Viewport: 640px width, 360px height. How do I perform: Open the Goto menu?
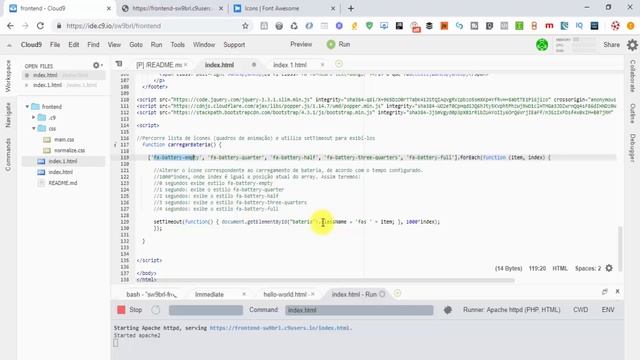[x=136, y=44]
